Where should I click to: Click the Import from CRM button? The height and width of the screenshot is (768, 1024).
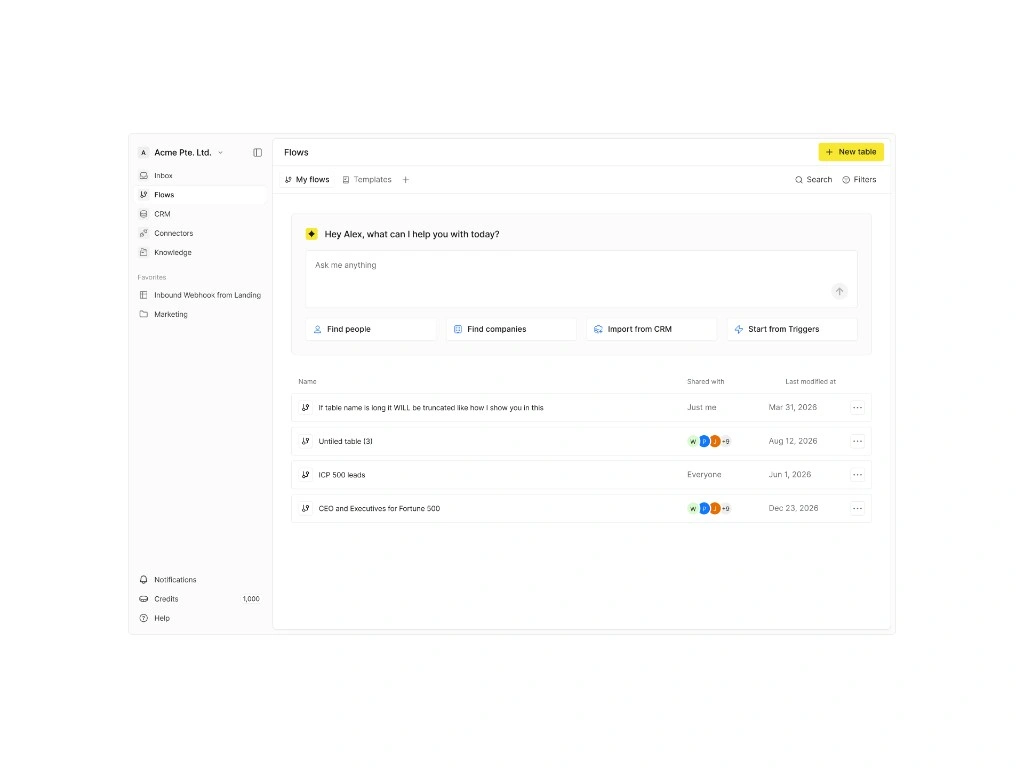coord(652,329)
